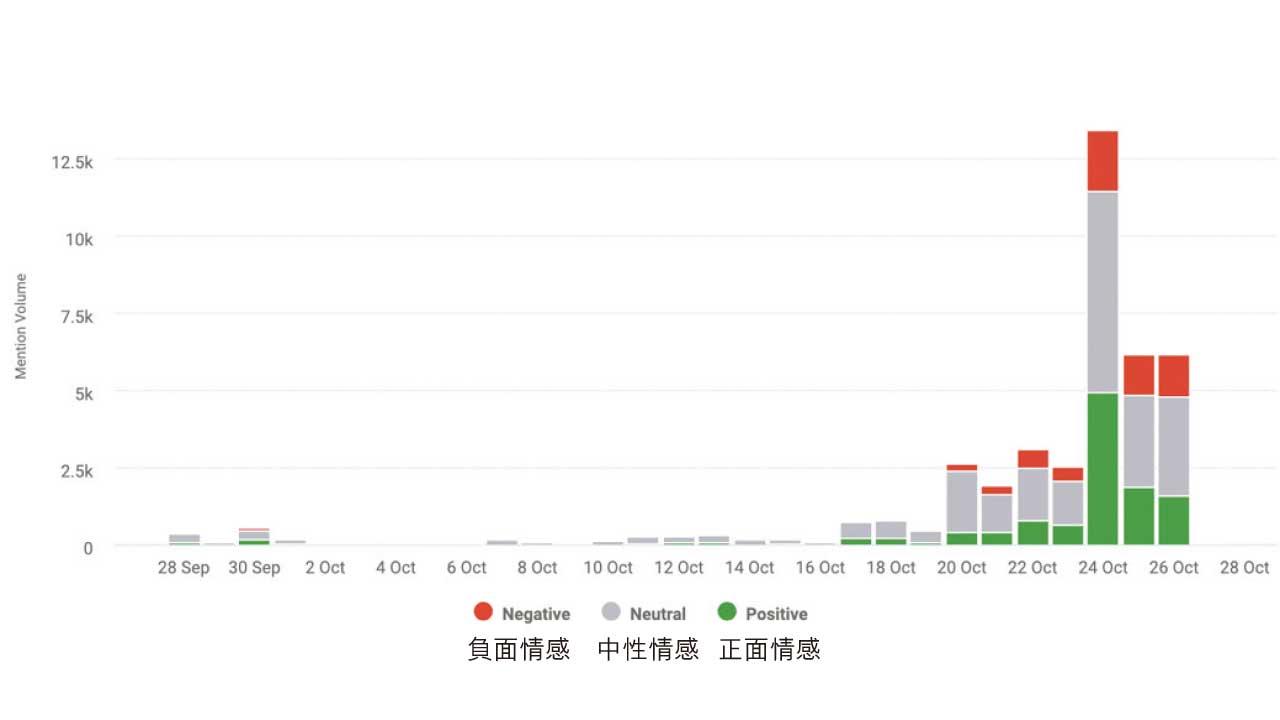Click the 正面情感 caption text
The height and width of the screenshot is (720, 1280).
click(769, 650)
